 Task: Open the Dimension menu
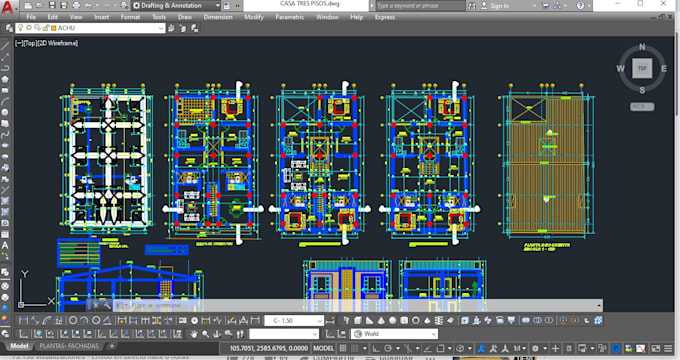click(x=218, y=17)
